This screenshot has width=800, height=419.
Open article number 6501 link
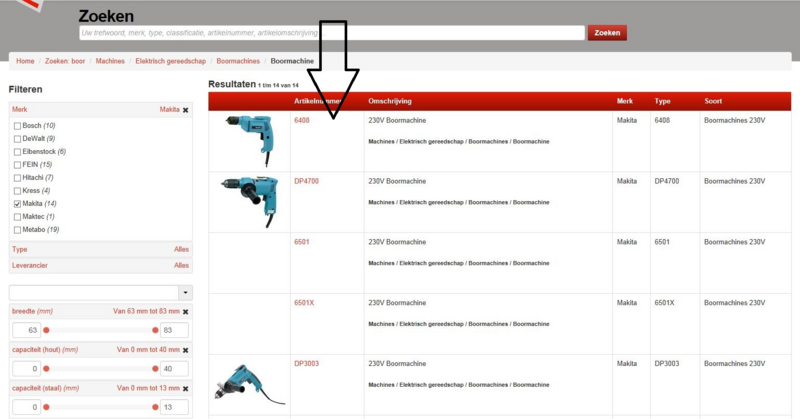click(302, 242)
